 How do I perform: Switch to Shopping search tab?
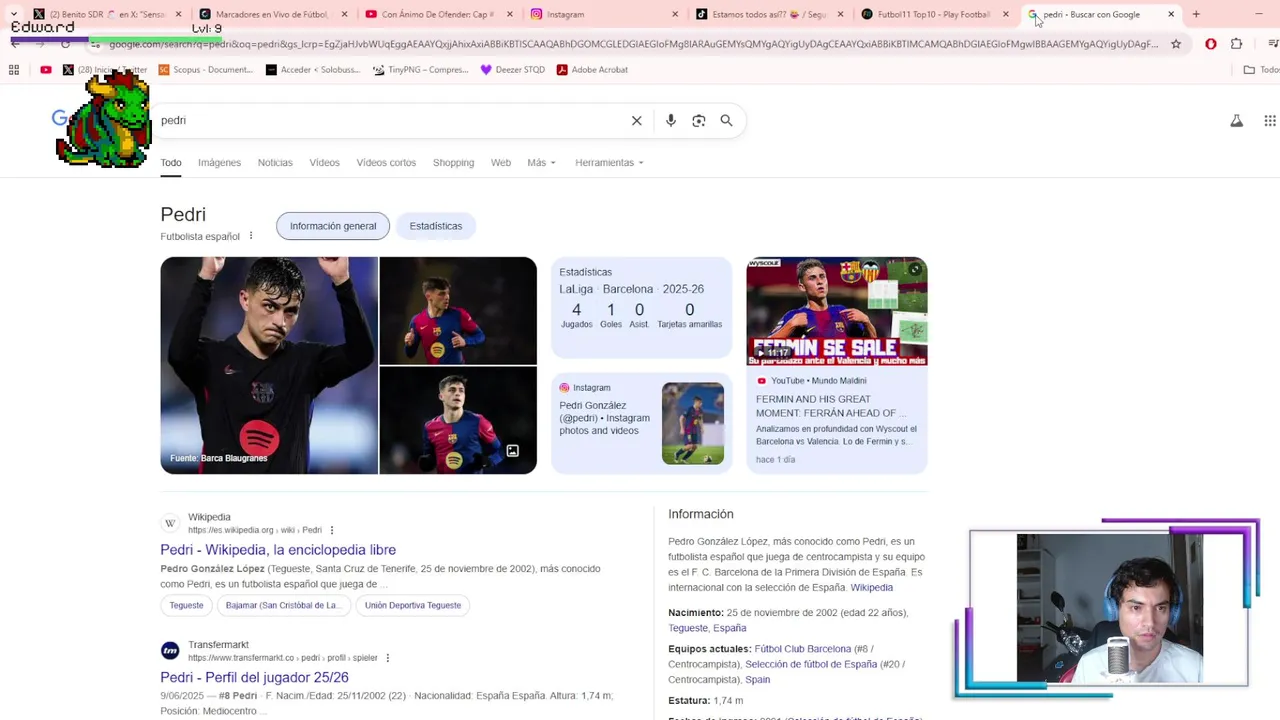coord(453,162)
